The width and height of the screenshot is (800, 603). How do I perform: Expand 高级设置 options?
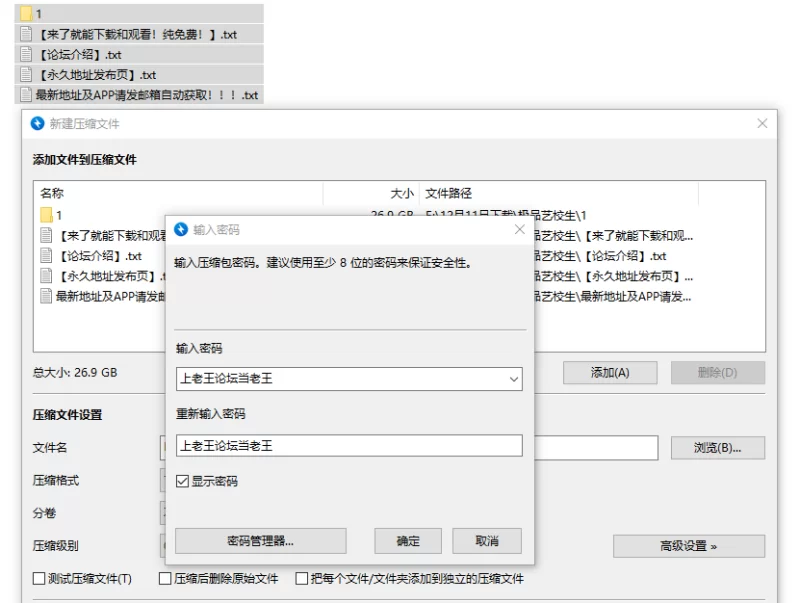689,546
